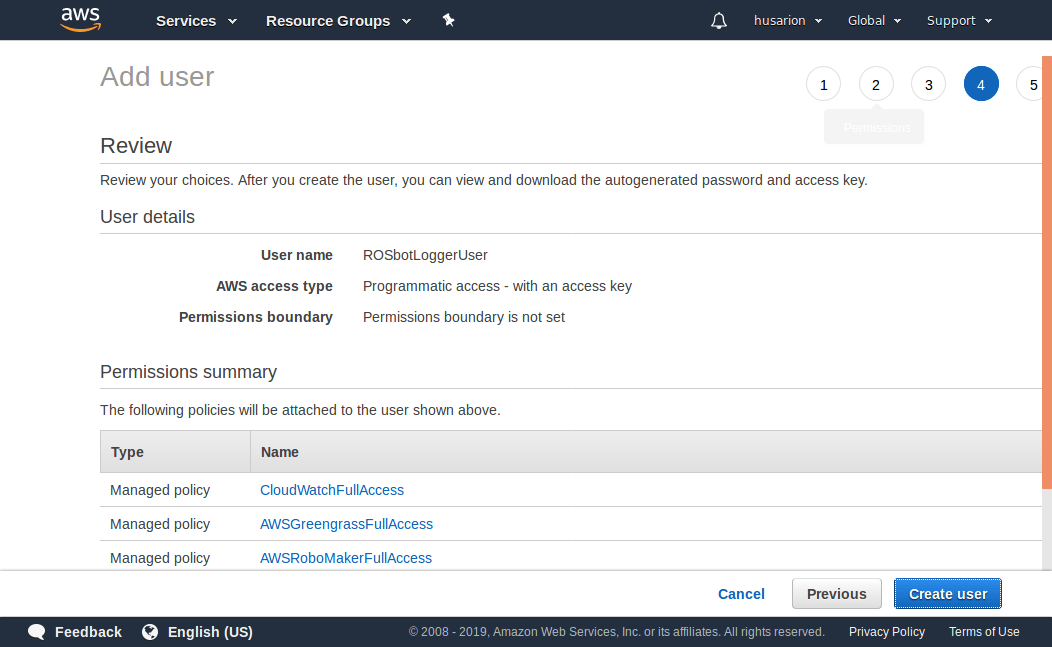Click the Feedback speech bubble icon
Screen dimensions: 1052x647
(37, 632)
